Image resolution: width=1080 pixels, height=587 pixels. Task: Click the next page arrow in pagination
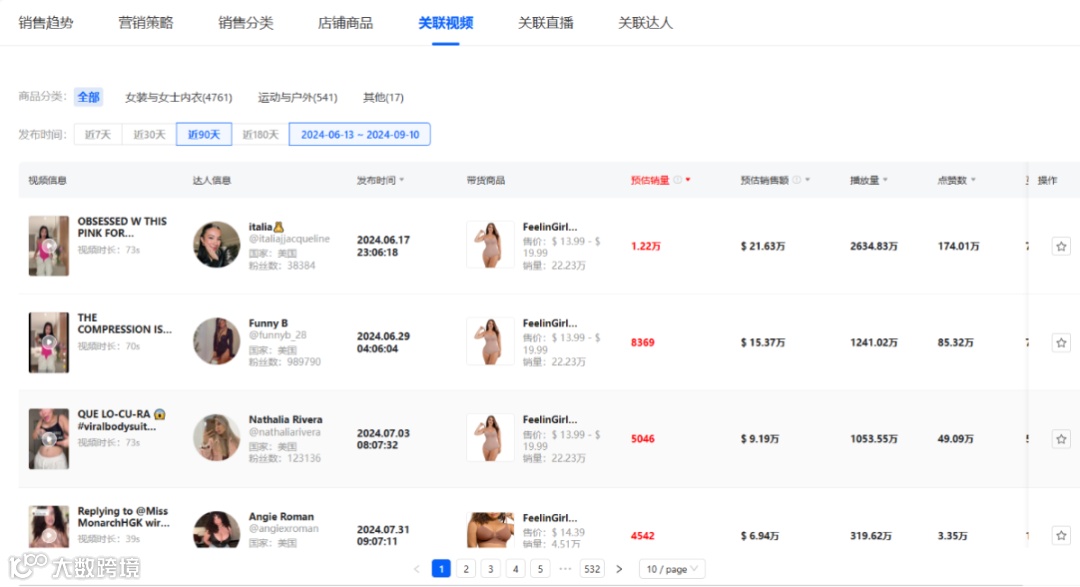point(619,568)
